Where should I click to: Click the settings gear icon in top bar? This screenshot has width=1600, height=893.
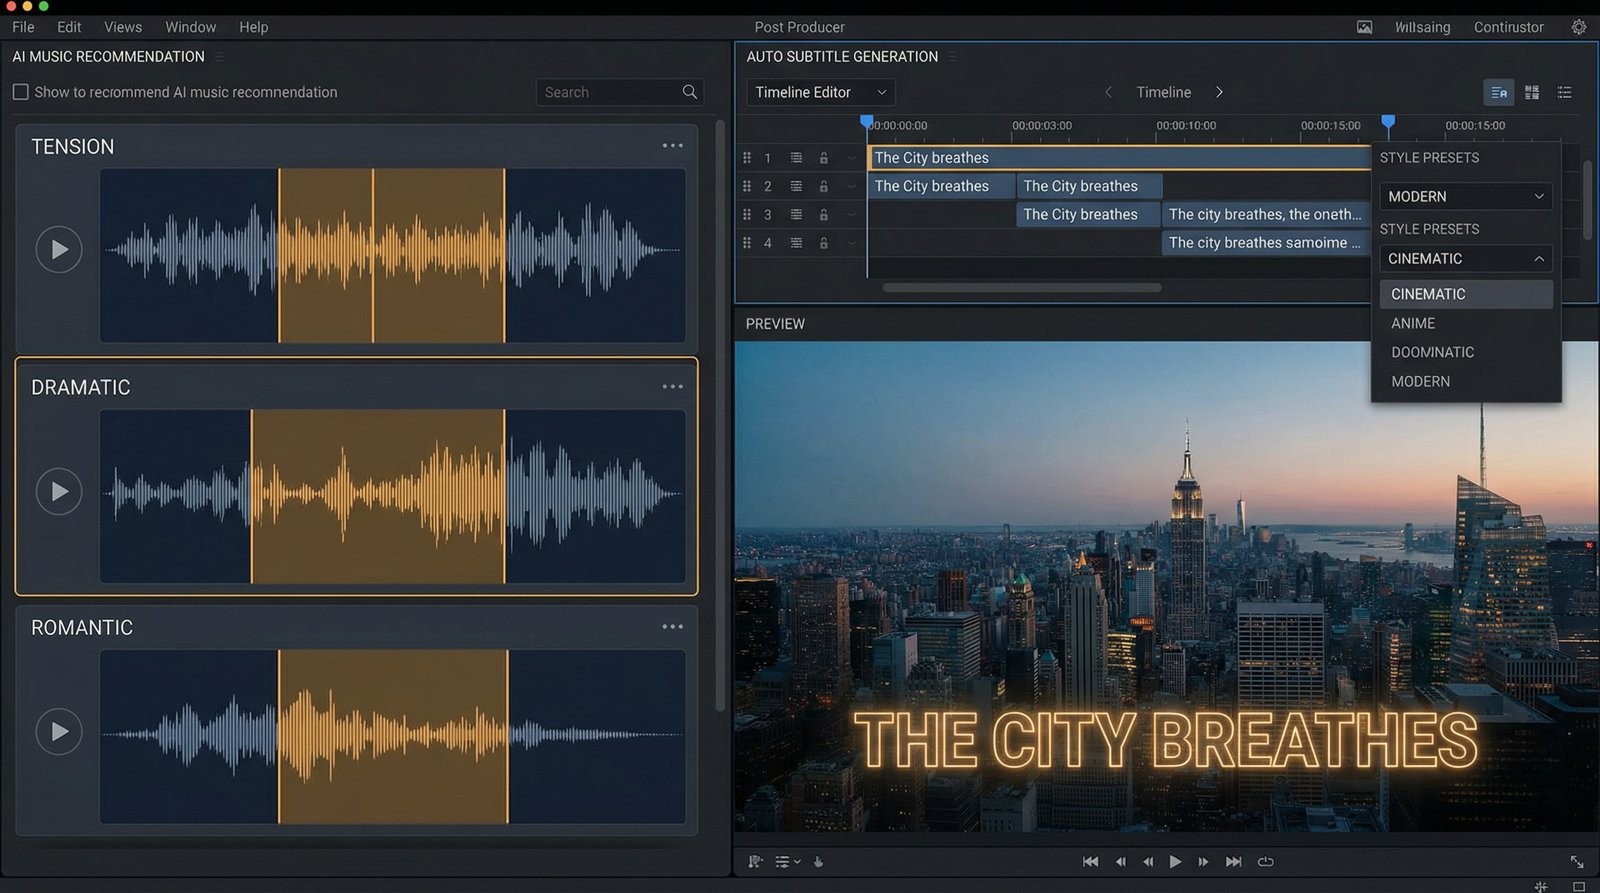[x=1579, y=27]
